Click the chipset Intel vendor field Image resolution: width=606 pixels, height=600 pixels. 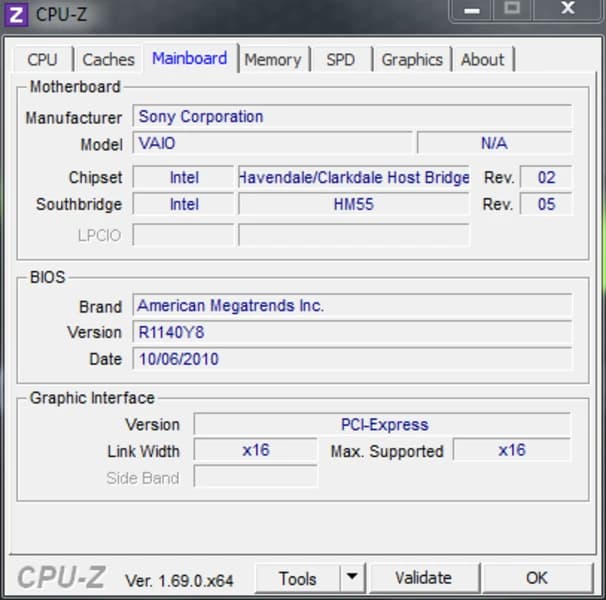click(x=184, y=177)
